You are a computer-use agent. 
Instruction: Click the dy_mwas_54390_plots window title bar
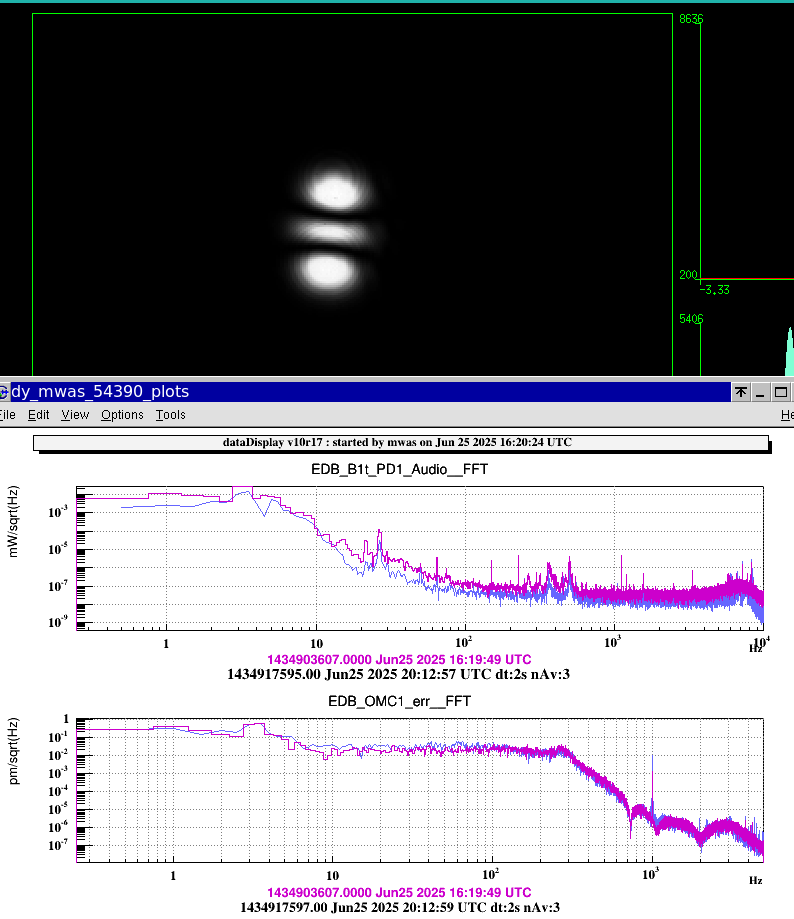coord(369,392)
